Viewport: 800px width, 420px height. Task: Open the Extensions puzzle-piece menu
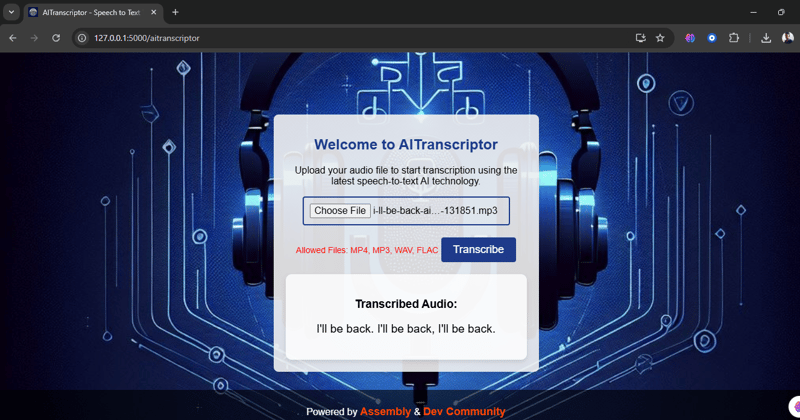click(734, 38)
